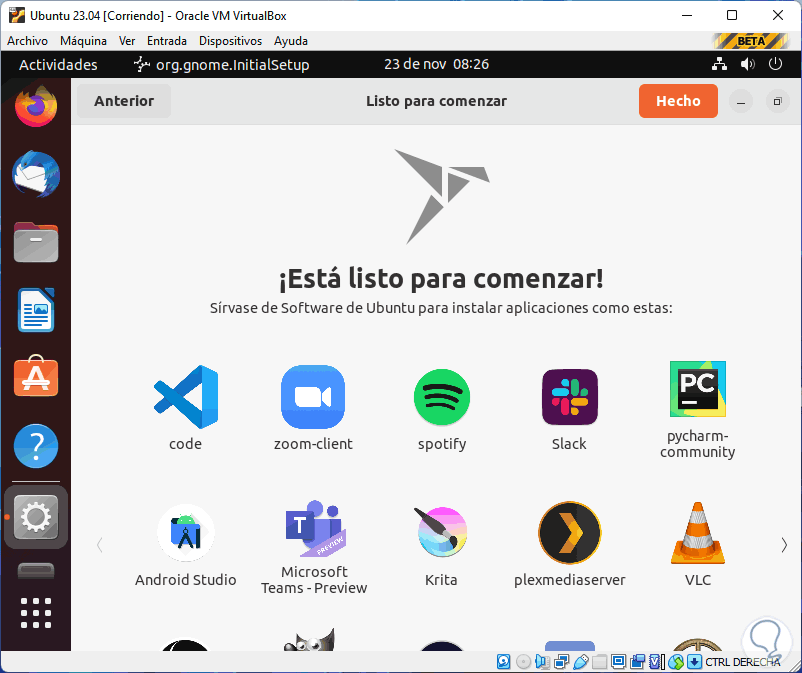Select the zoom-client app icon
This screenshot has width=802, height=673.
pos(313,396)
